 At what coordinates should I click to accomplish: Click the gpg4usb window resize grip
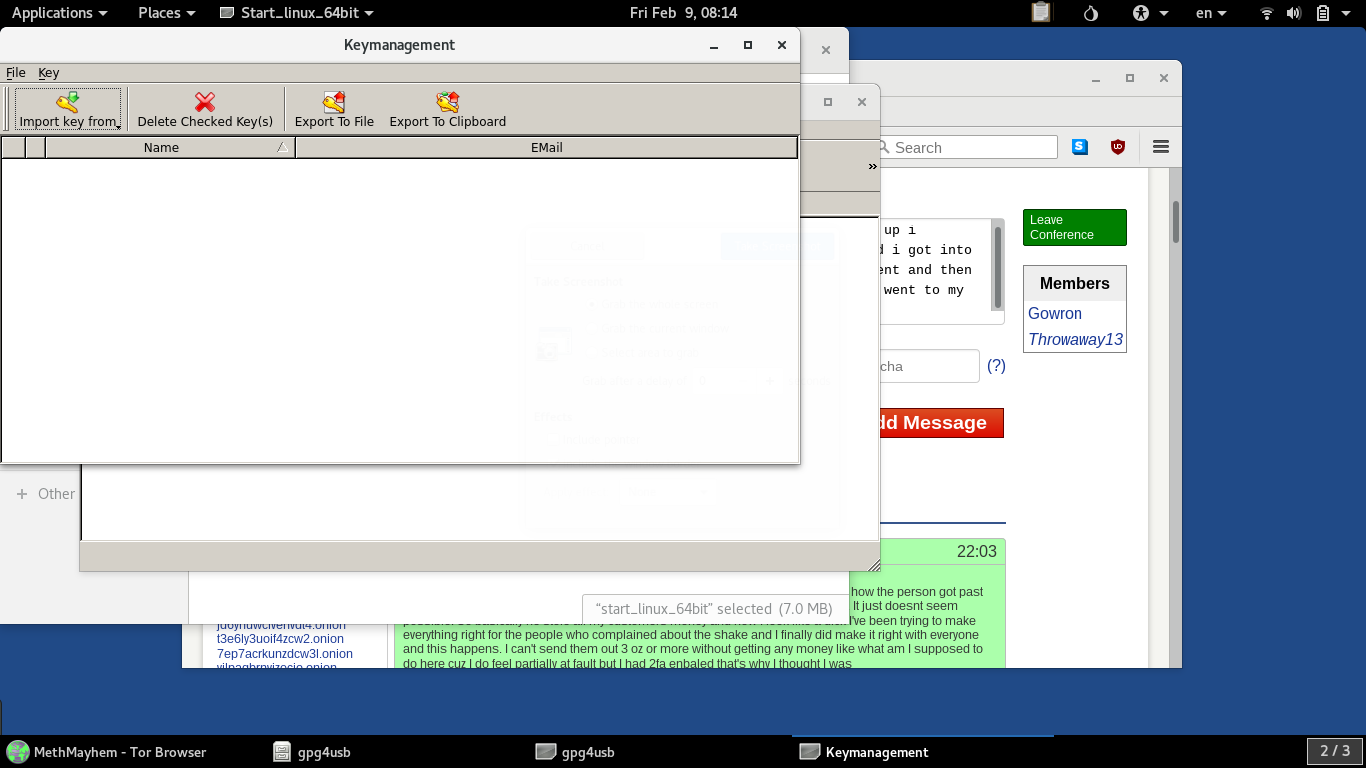point(873,566)
